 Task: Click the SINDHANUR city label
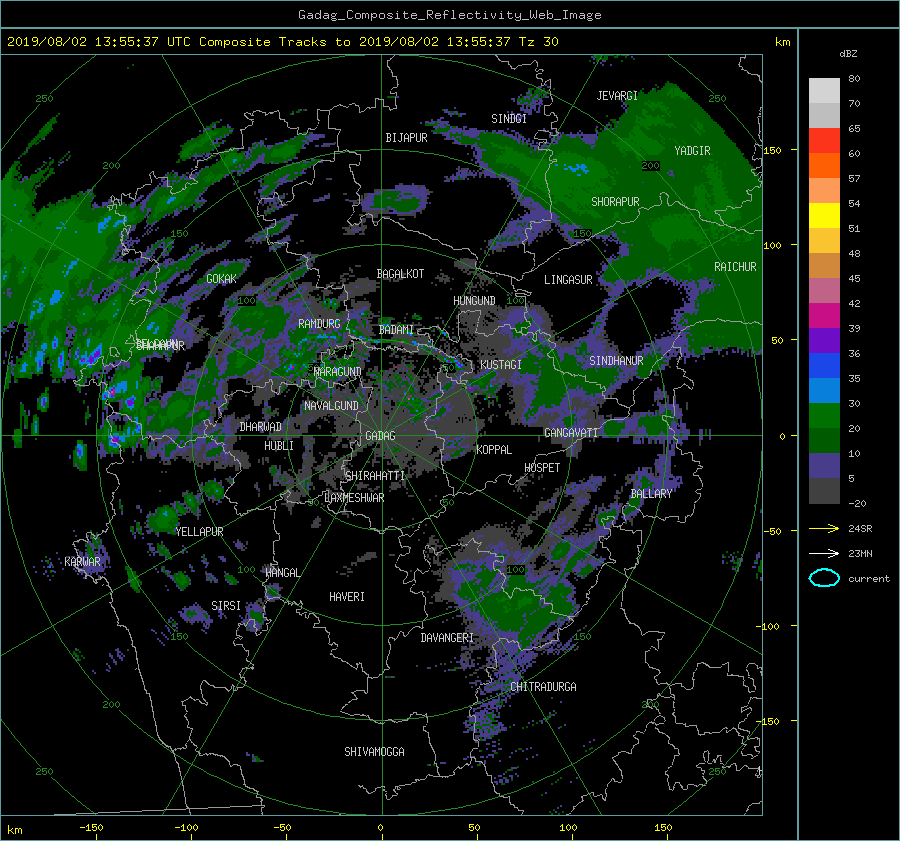pyautogui.click(x=616, y=361)
